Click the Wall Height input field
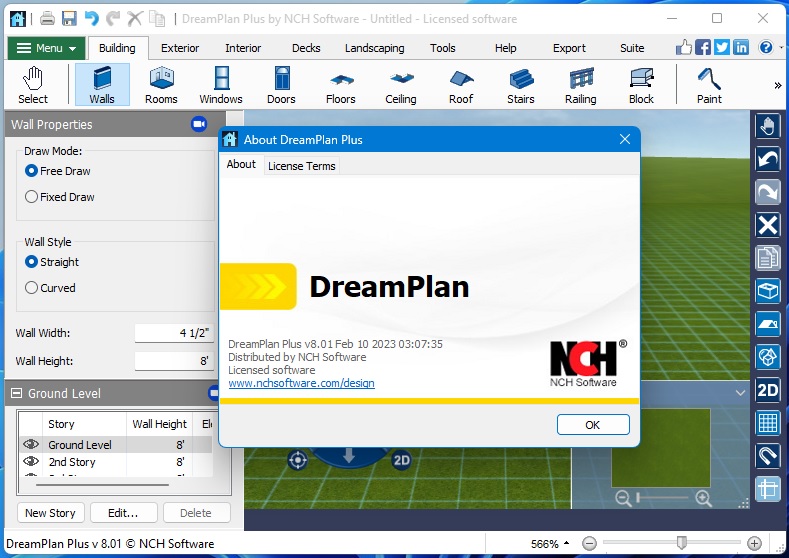The image size is (789, 558). click(174, 361)
